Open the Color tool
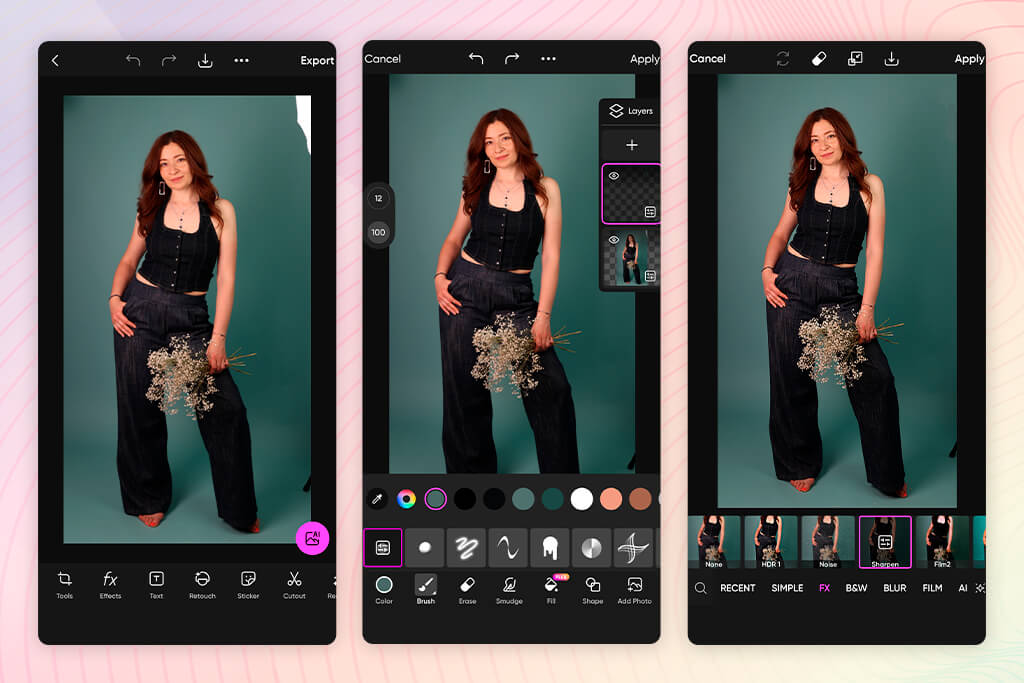The image size is (1024, 683). (x=384, y=590)
